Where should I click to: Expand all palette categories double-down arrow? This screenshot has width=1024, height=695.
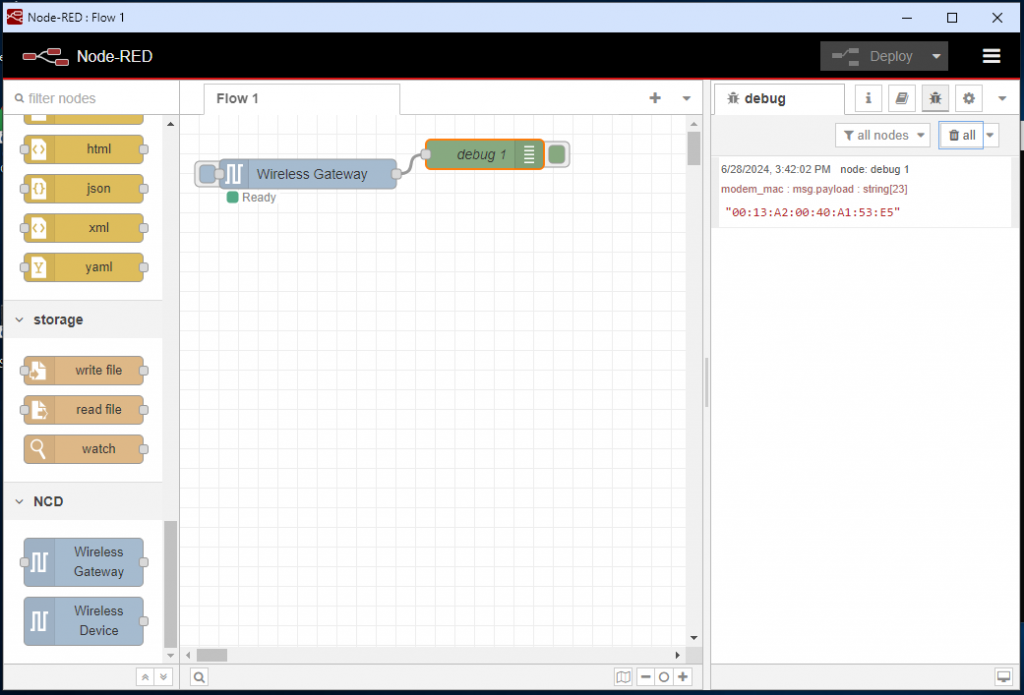[164, 677]
